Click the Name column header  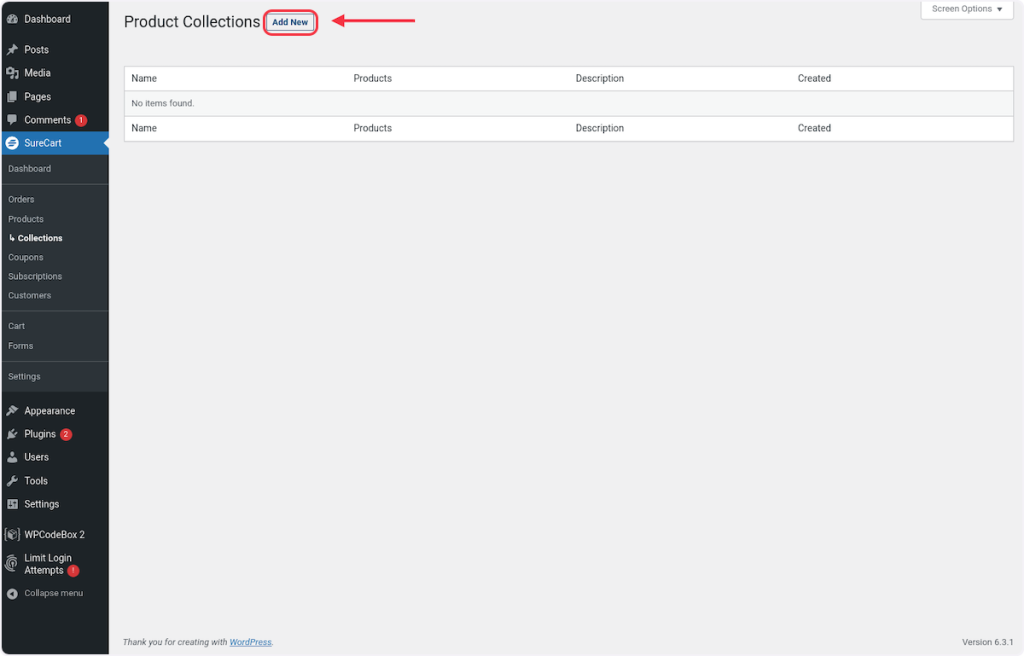click(x=144, y=78)
